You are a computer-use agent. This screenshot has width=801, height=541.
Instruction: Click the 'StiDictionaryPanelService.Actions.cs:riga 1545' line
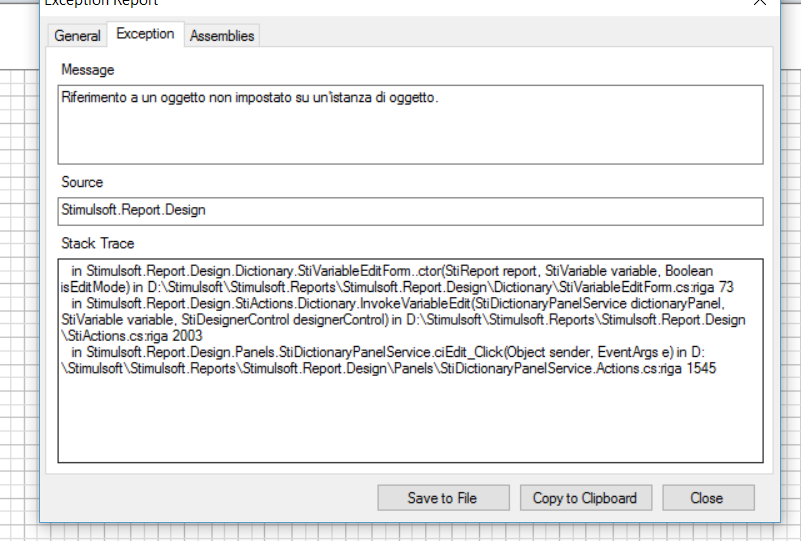[388, 368]
